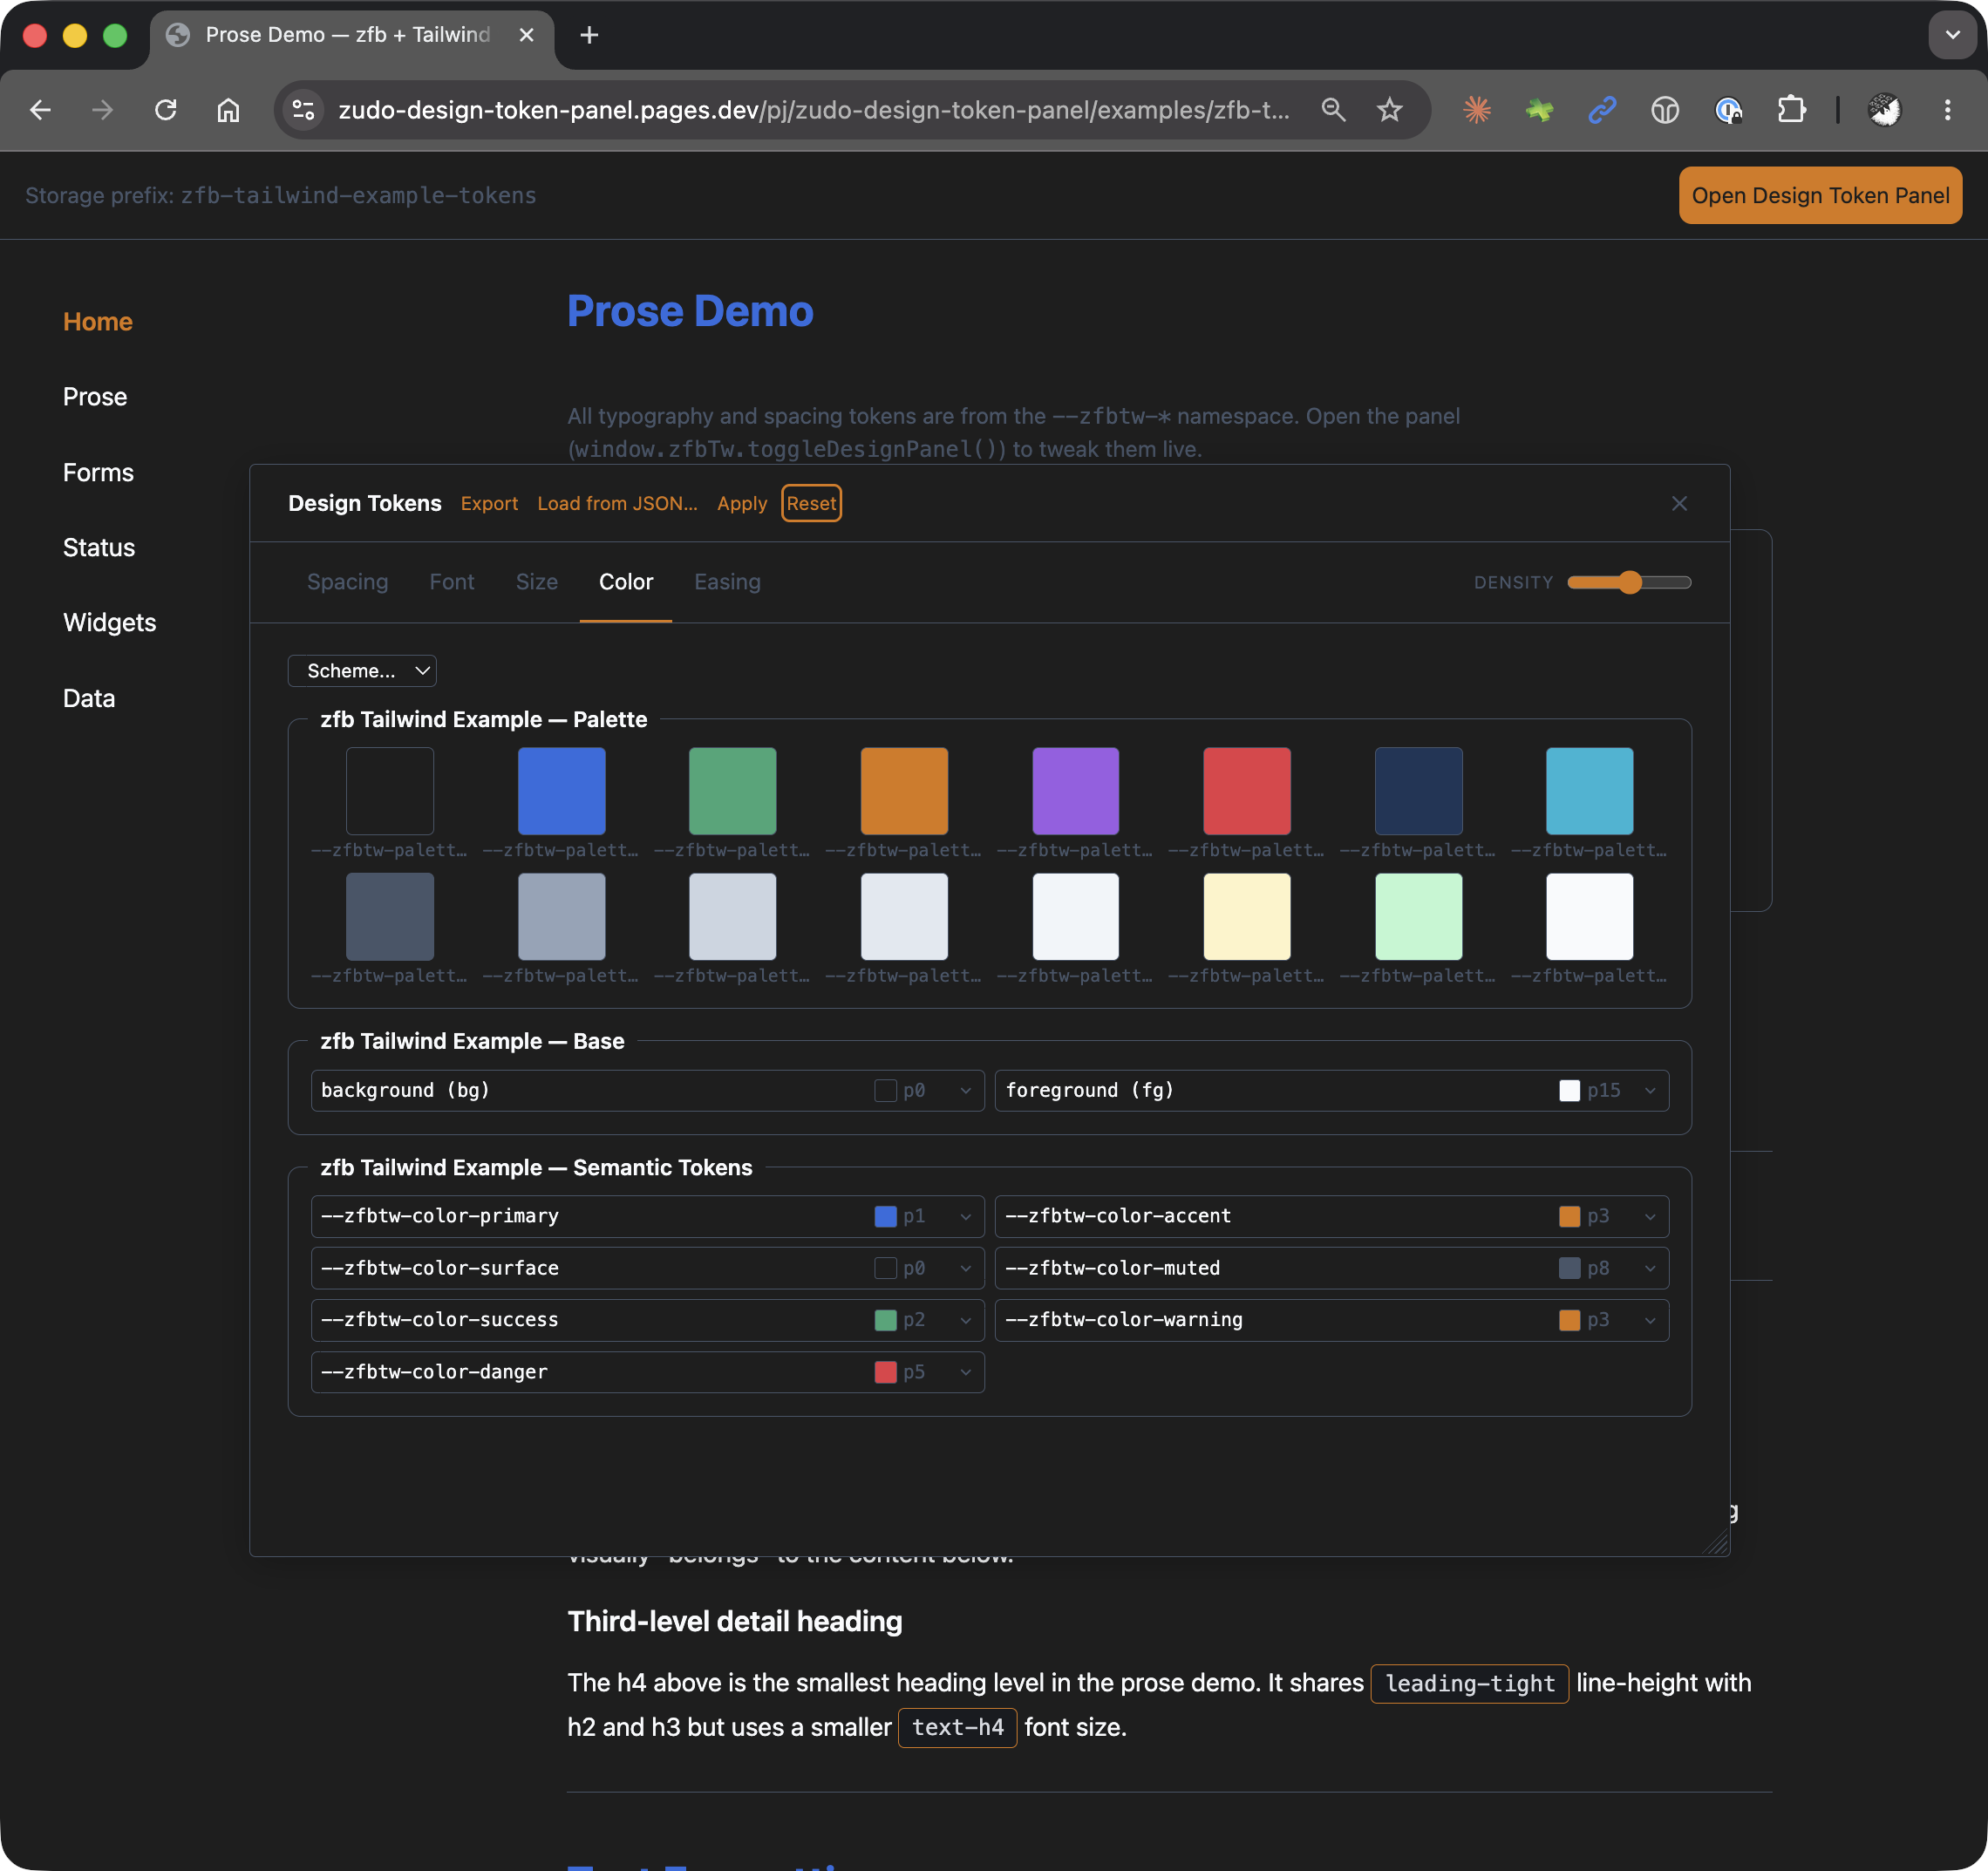Pick the orange palette swatch

(x=904, y=791)
